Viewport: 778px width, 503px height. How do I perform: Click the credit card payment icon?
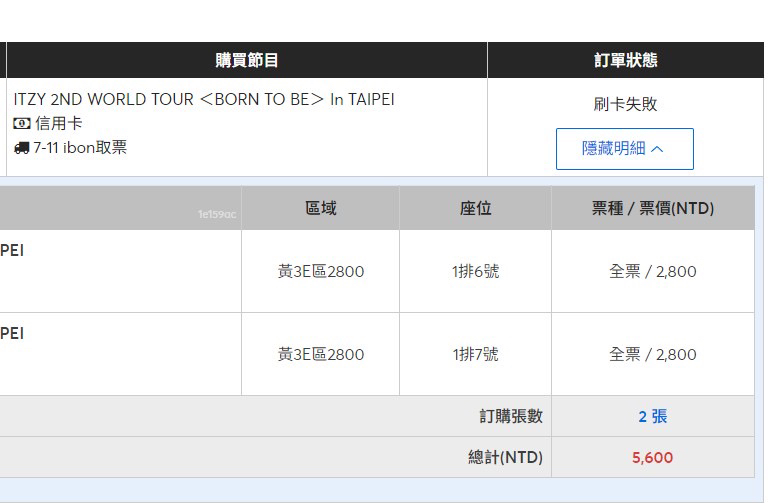click(x=22, y=124)
